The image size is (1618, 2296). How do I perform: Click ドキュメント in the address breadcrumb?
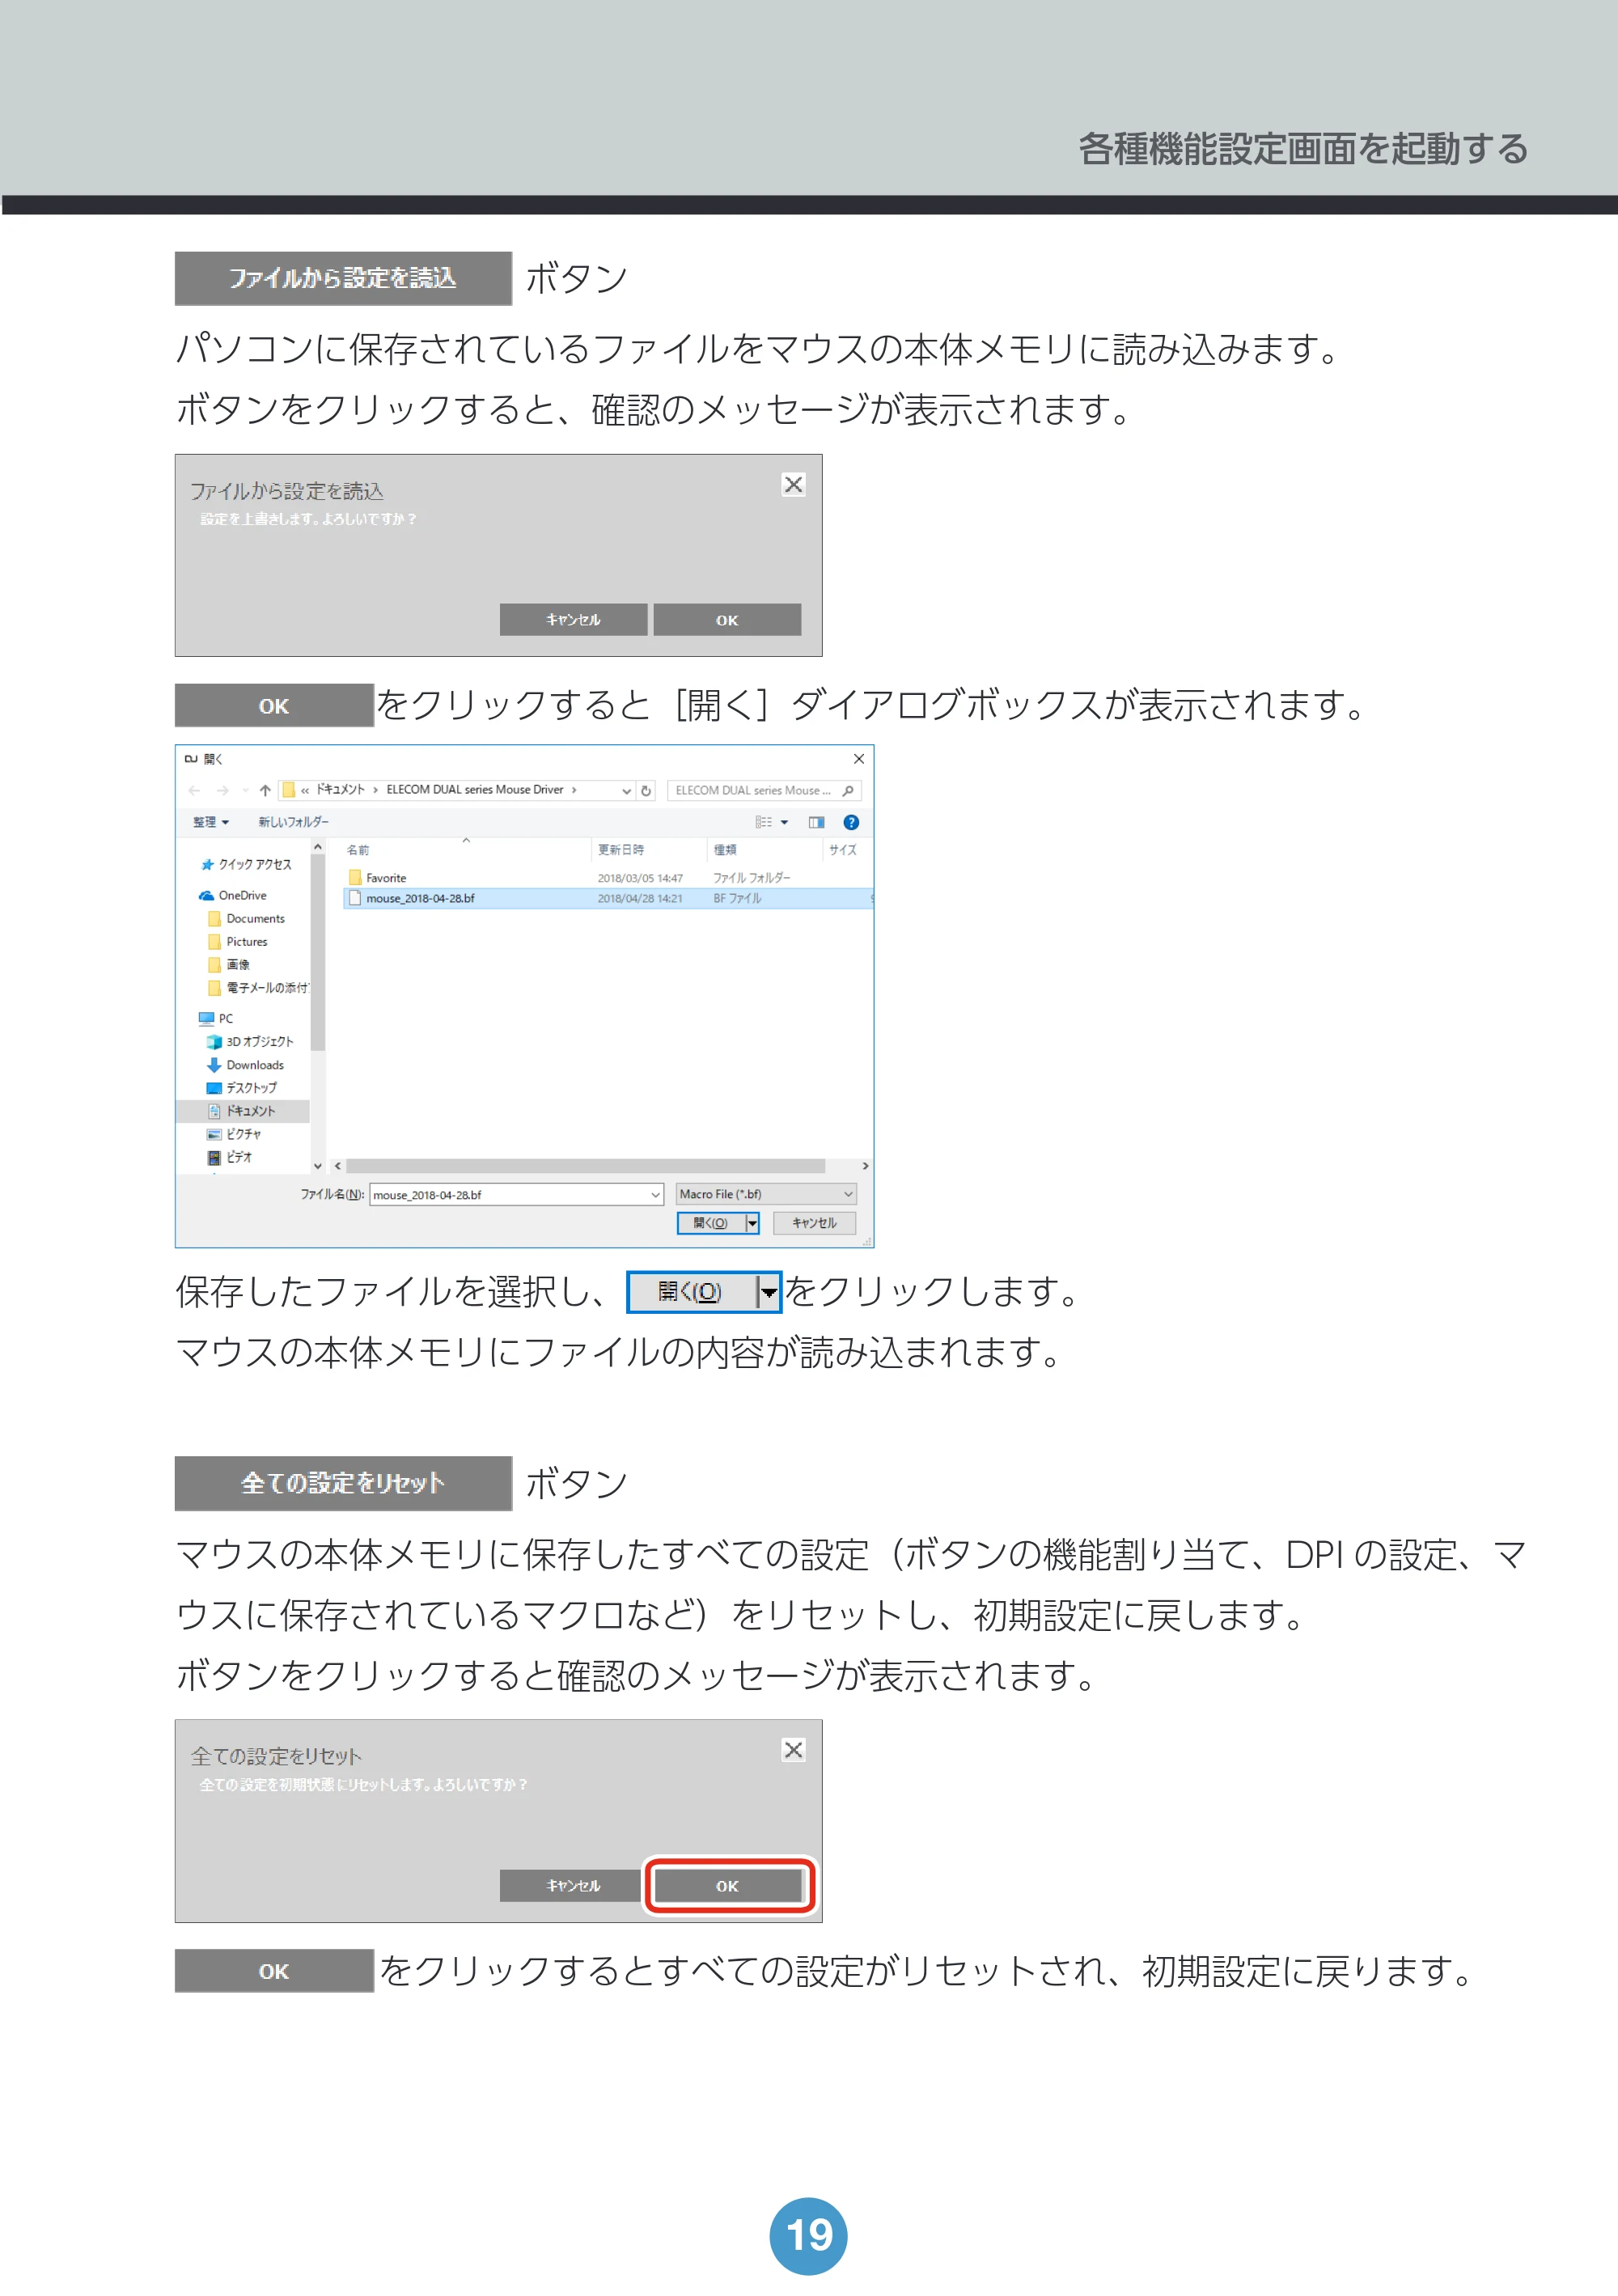pyautogui.click(x=340, y=790)
